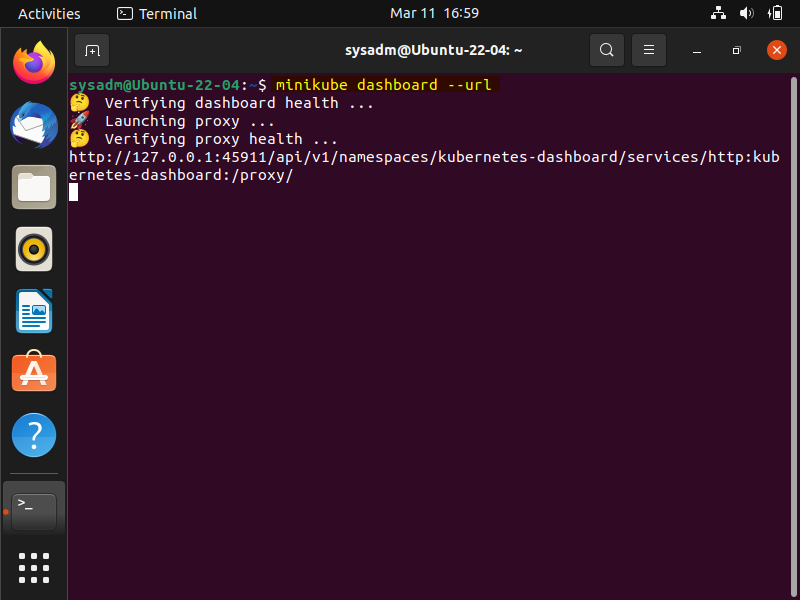
Task: Click the dashboard proxy URL in the output
Action: [424, 166]
